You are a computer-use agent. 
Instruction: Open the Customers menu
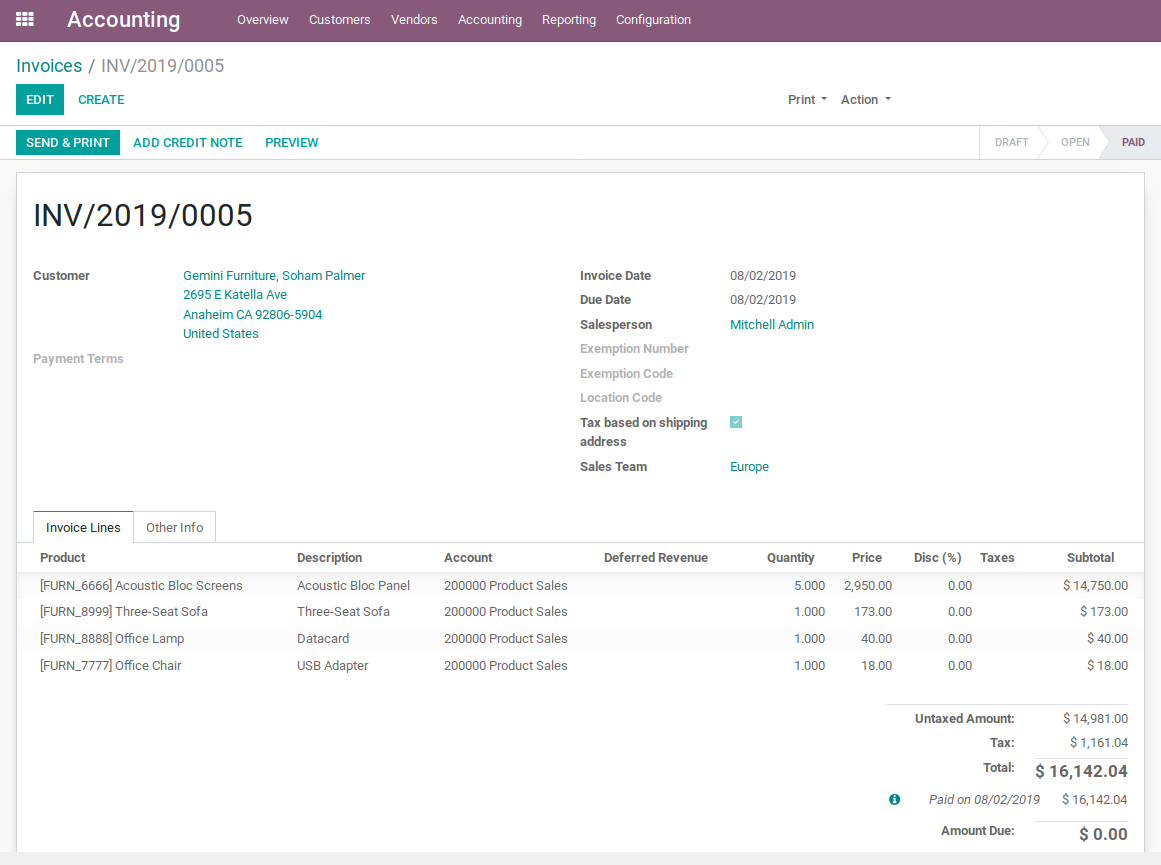tap(339, 20)
